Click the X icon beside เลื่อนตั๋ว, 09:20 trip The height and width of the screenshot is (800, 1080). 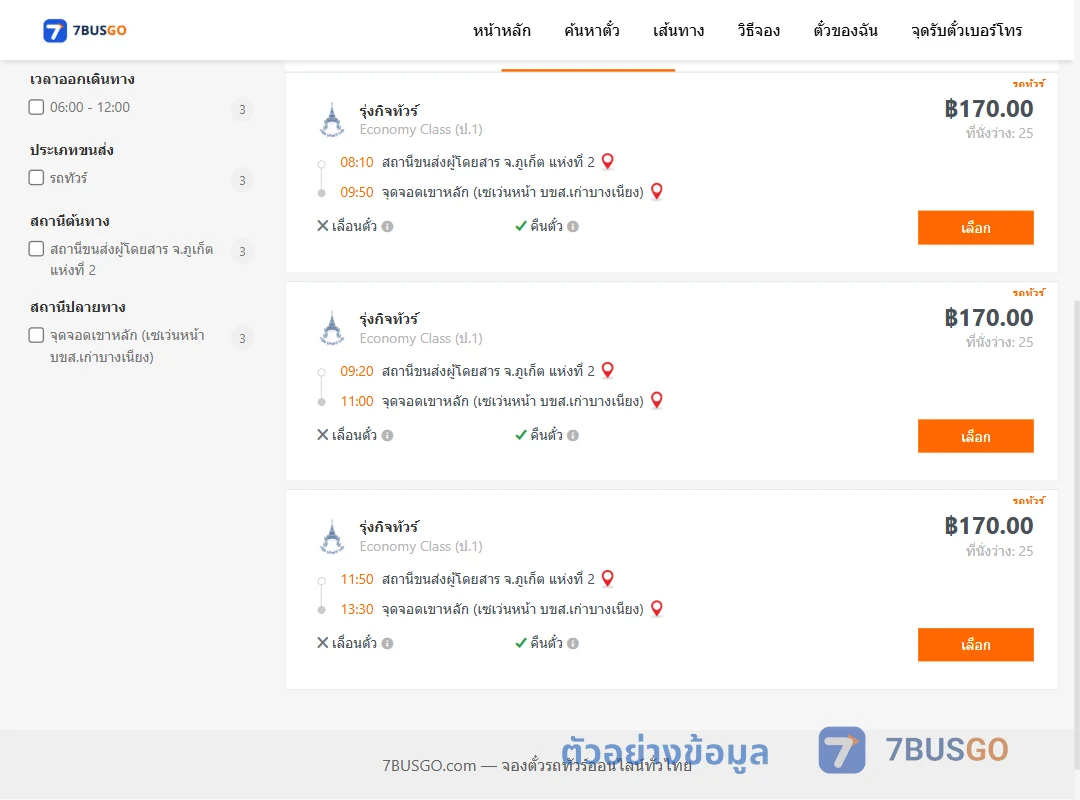point(322,434)
